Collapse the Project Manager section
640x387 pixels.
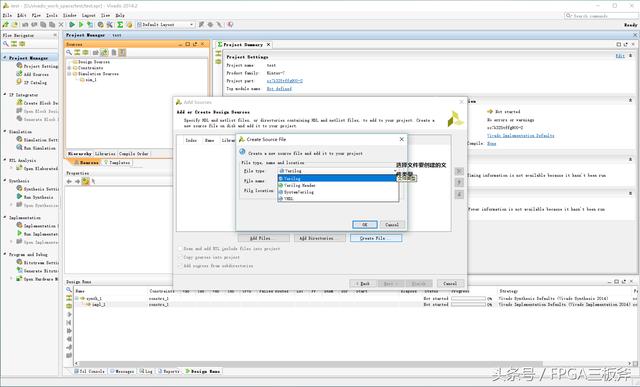pyautogui.click(x=5, y=58)
